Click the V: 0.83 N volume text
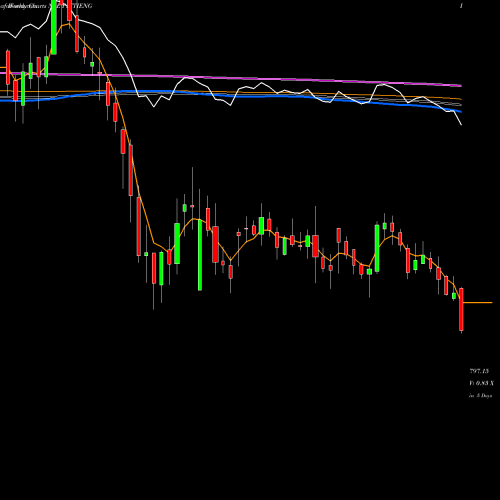 [481, 383]
